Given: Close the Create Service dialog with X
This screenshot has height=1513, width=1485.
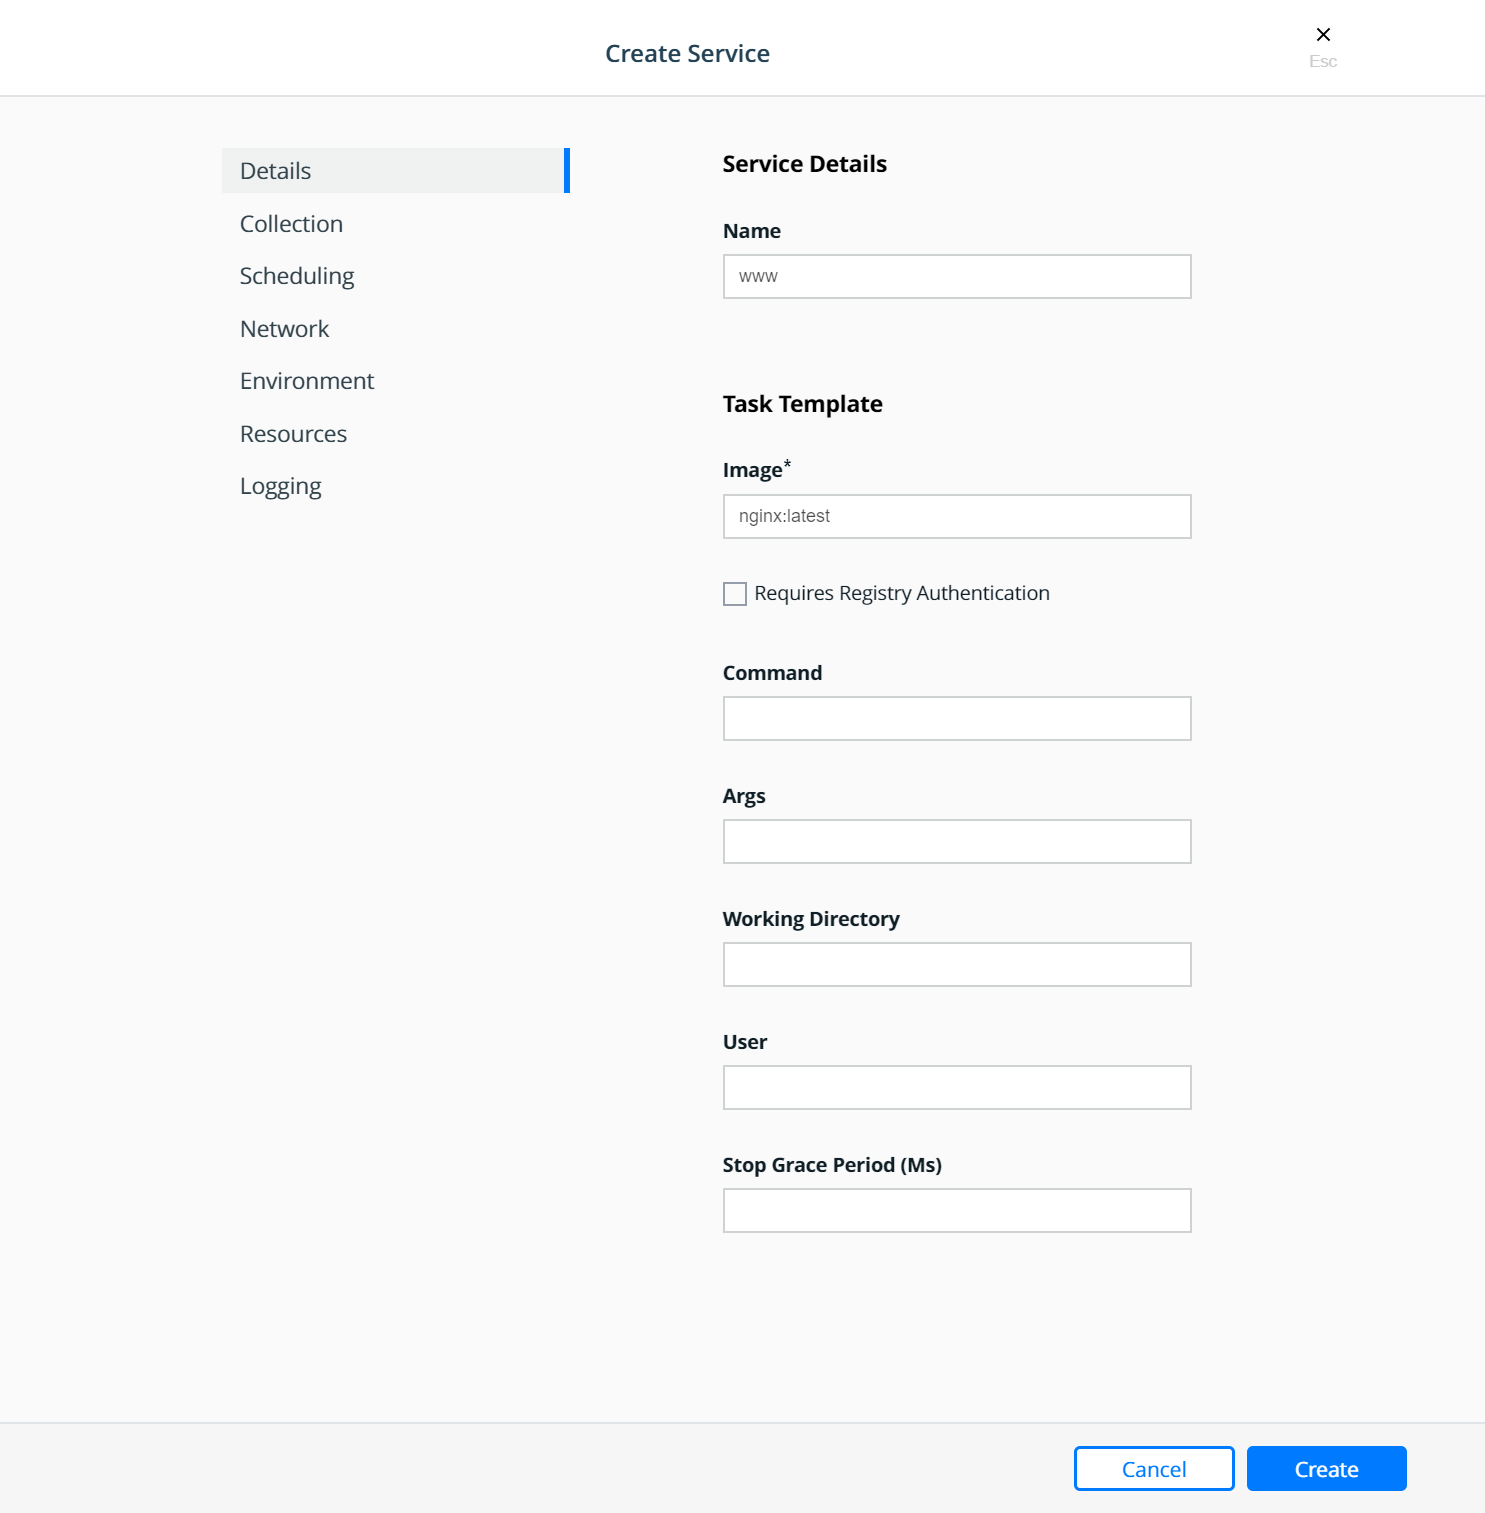Looking at the screenshot, I should 1323,35.
